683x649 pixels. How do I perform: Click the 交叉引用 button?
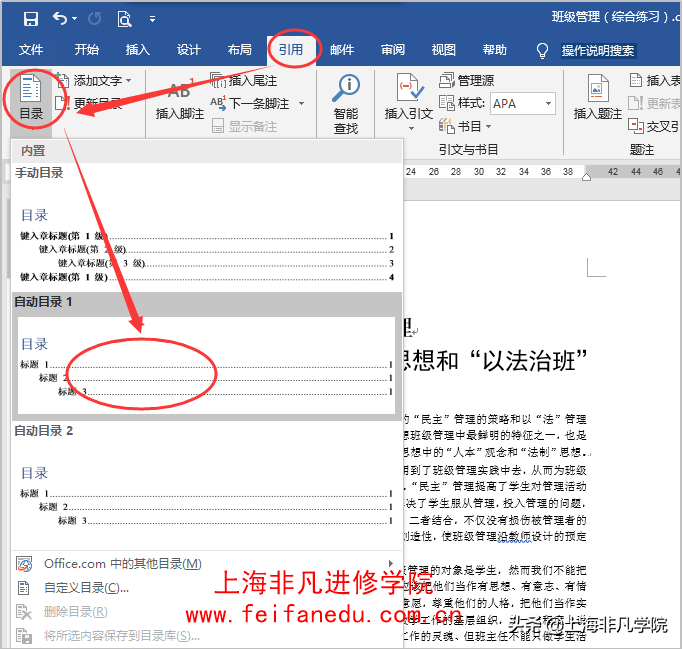point(654,126)
